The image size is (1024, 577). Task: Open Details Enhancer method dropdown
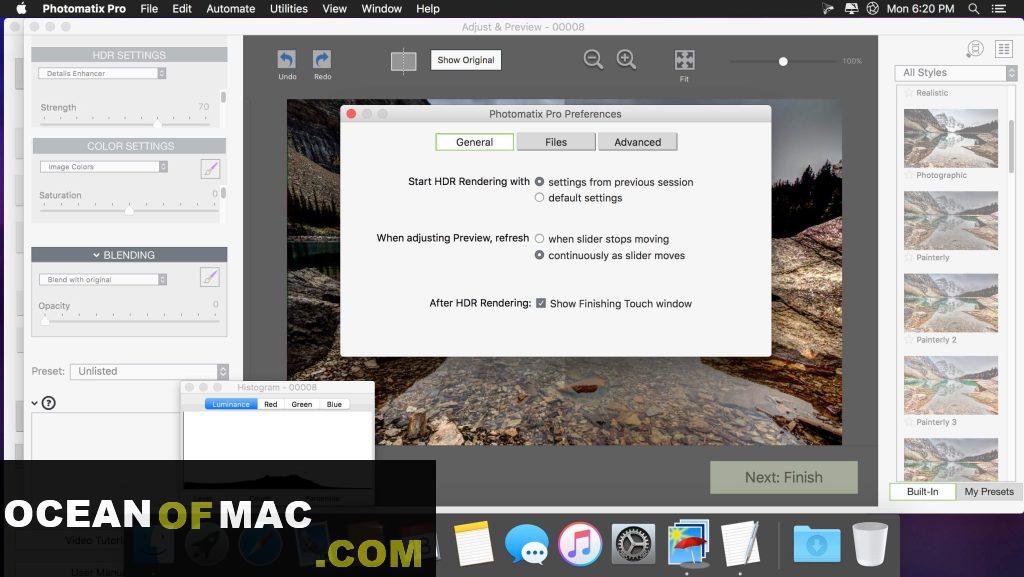102,73
